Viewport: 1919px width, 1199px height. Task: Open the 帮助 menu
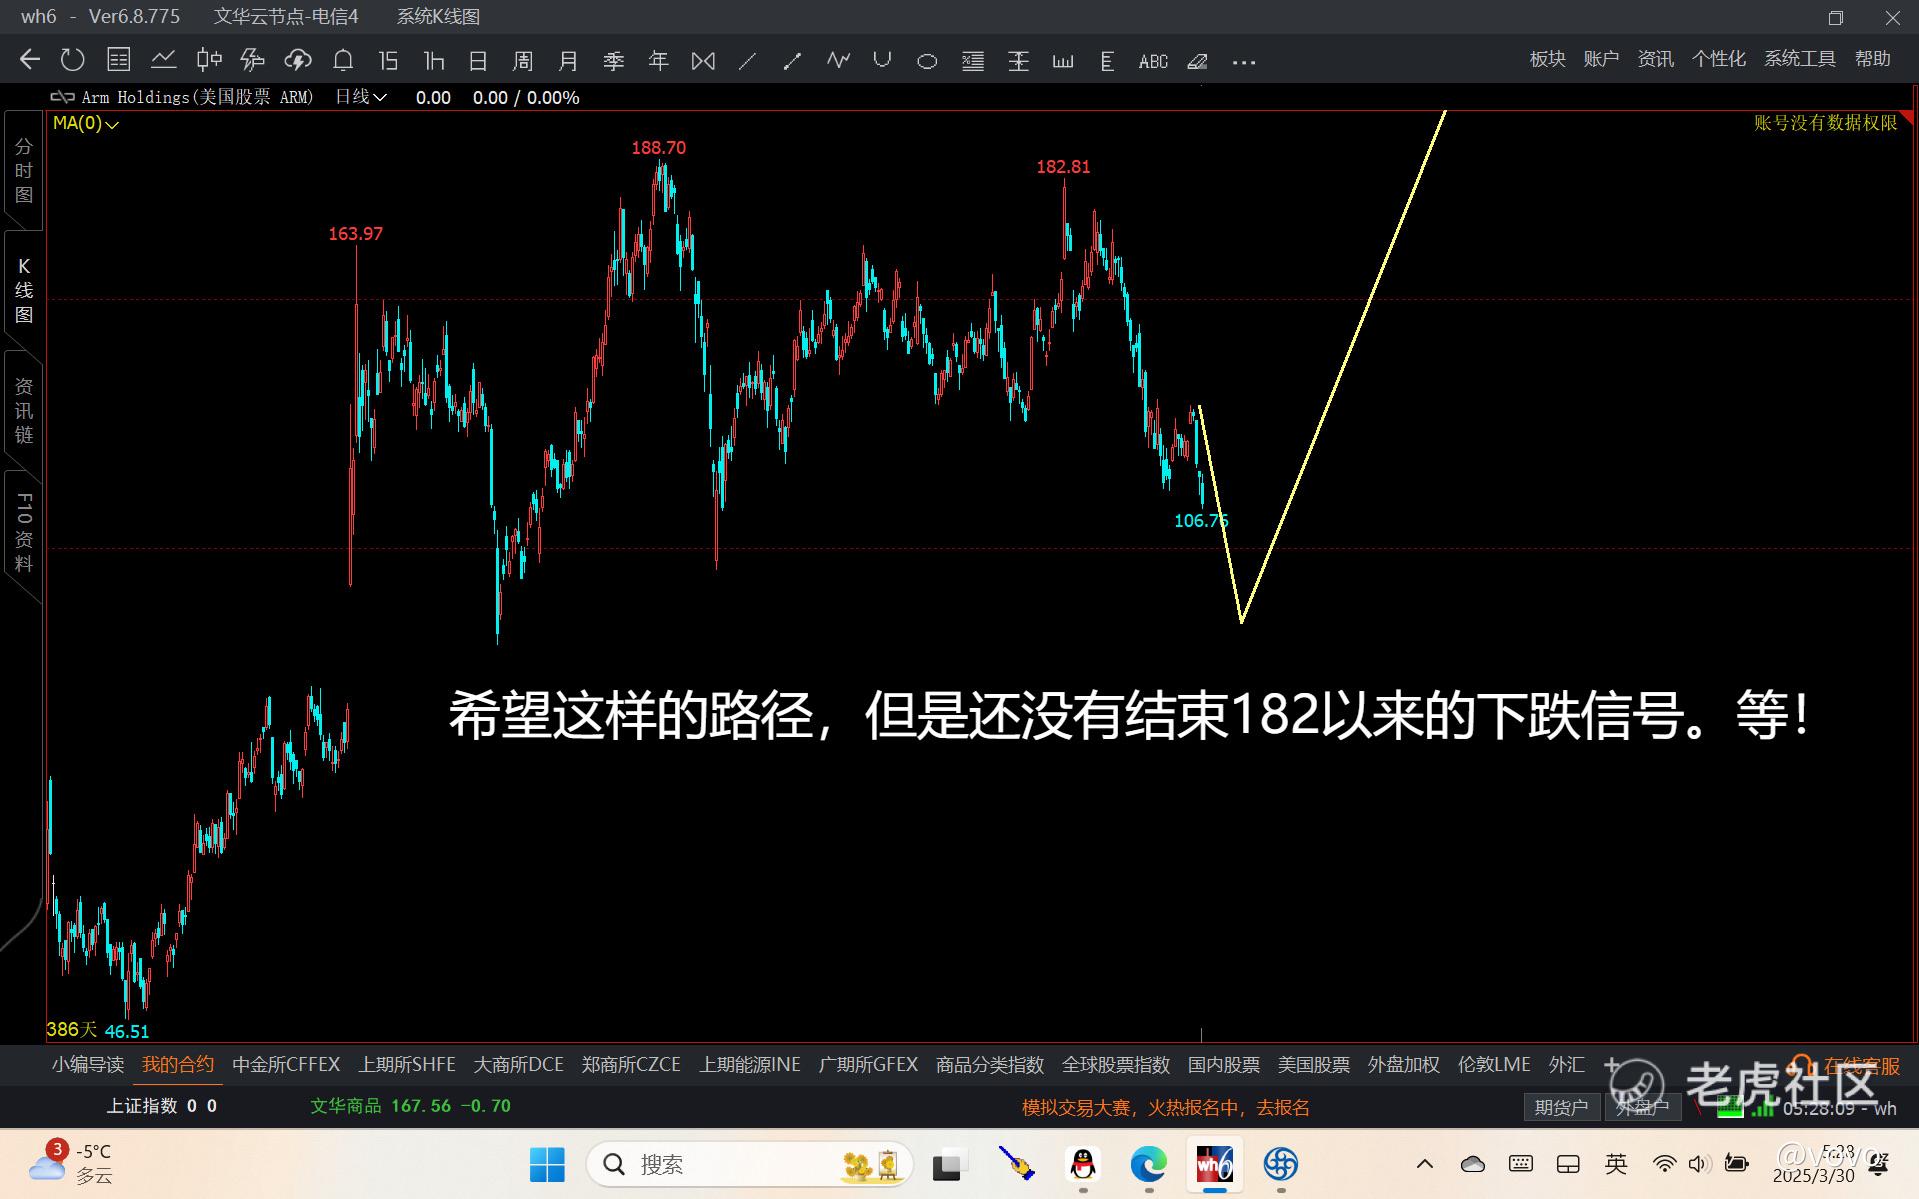1873,59
